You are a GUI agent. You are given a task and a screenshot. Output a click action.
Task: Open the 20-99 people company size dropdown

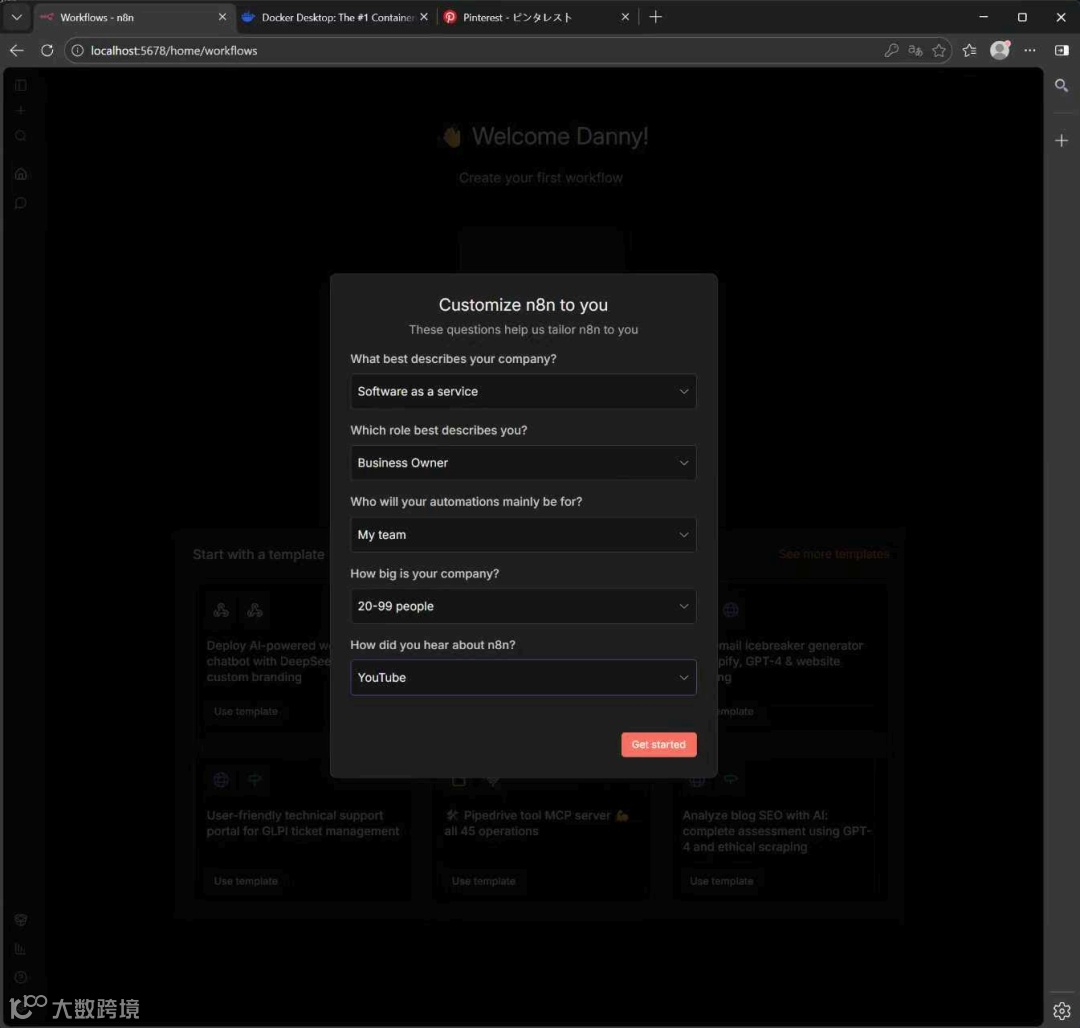click(x=523, y=606)
